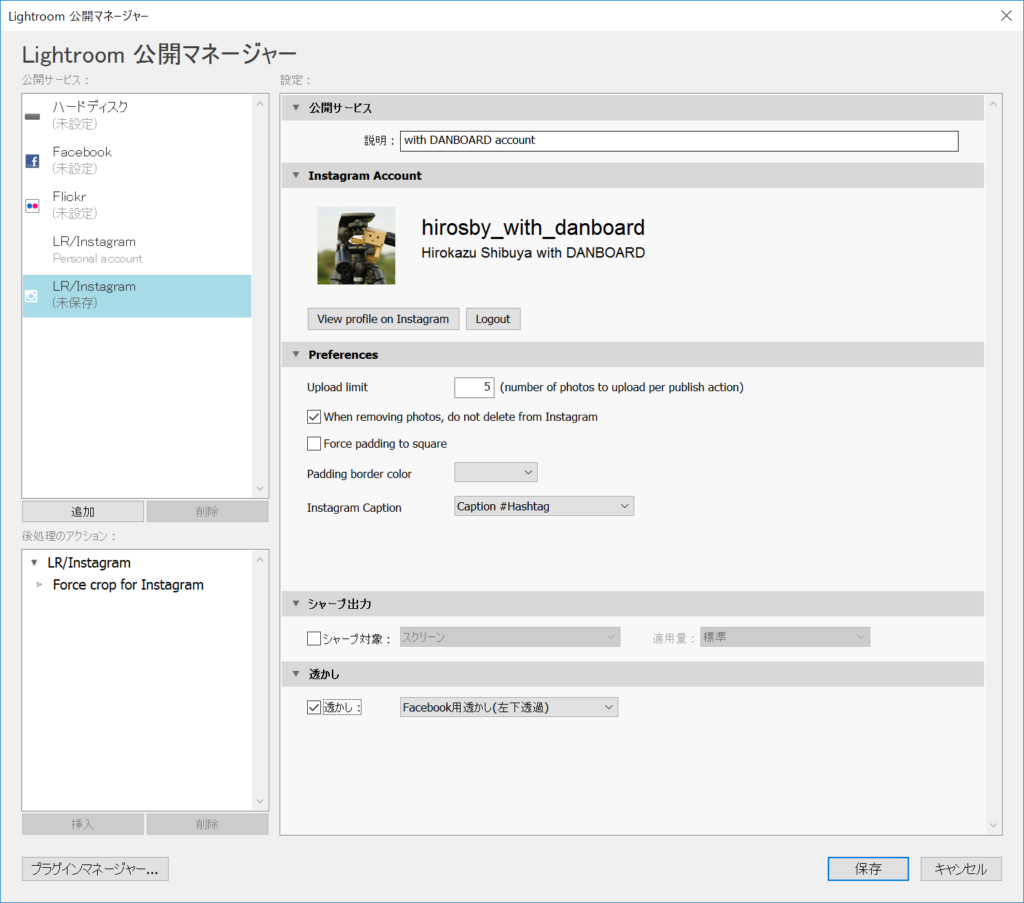Click post-process actions list scroll-up arrow
Screen dimensions: 1024x903
(x=260, y=560)
